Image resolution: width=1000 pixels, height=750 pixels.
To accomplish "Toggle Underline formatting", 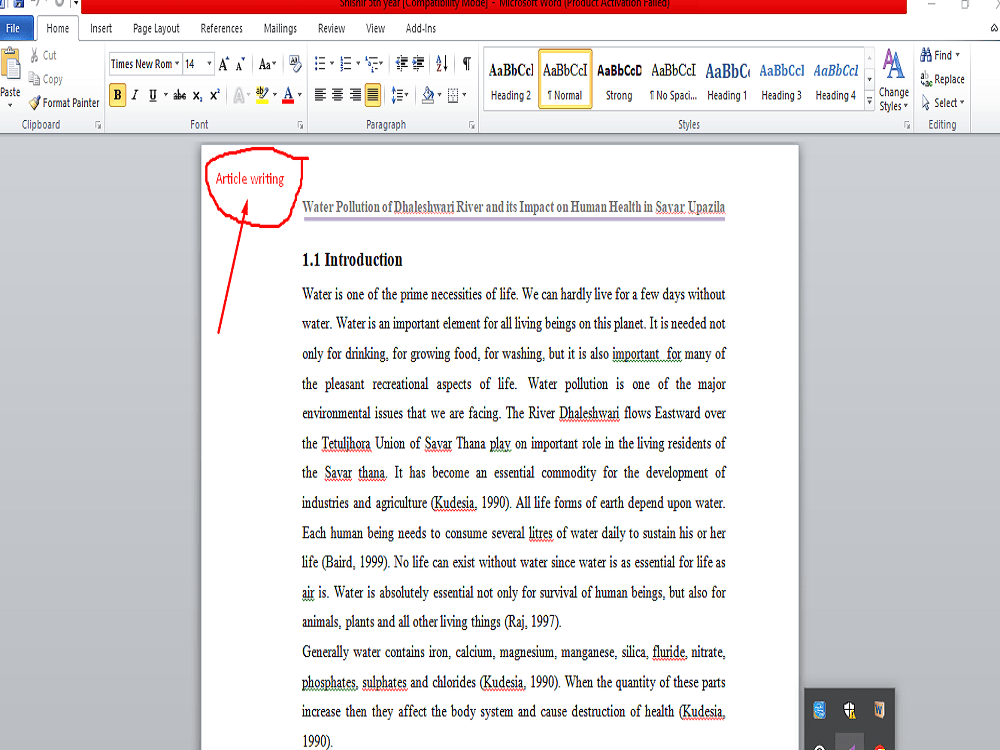I will tap(150, 95).
